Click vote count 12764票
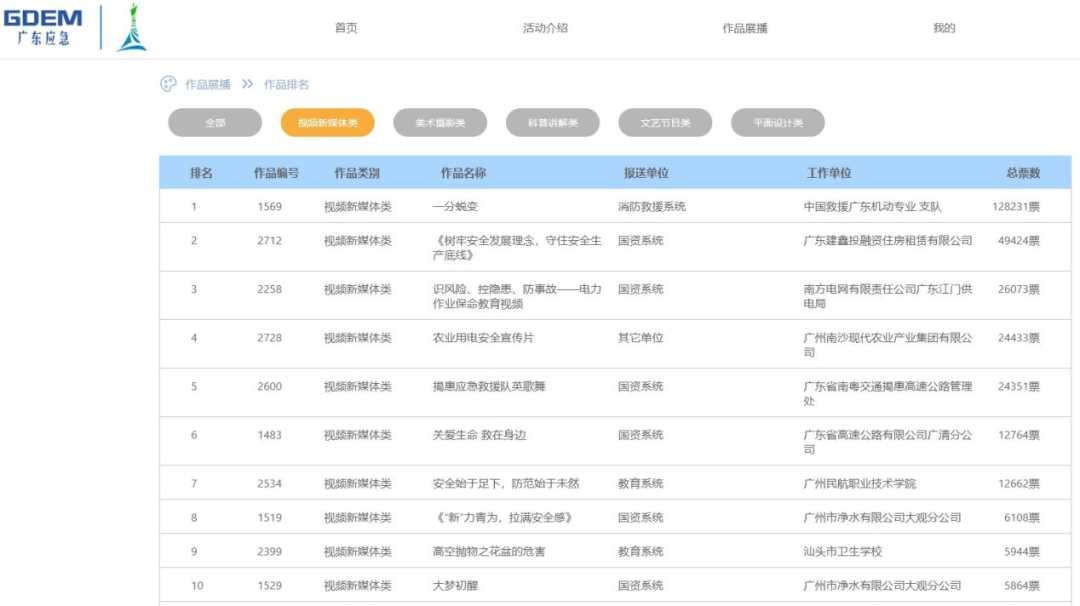Image resolution: width=1080 pixels, height=606 pixels. pos(1019,435)
